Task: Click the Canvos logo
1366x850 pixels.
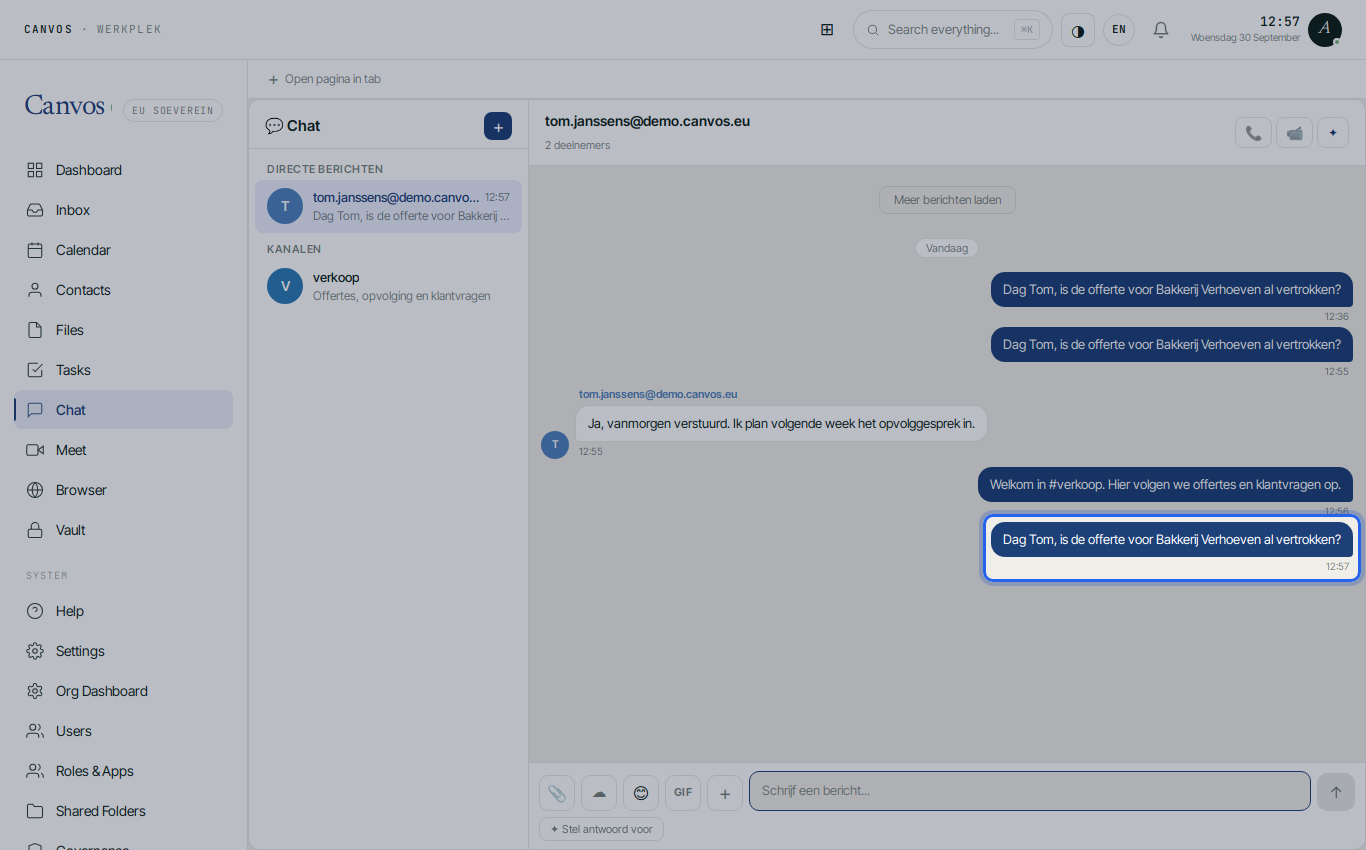Action: coord(65,106)
